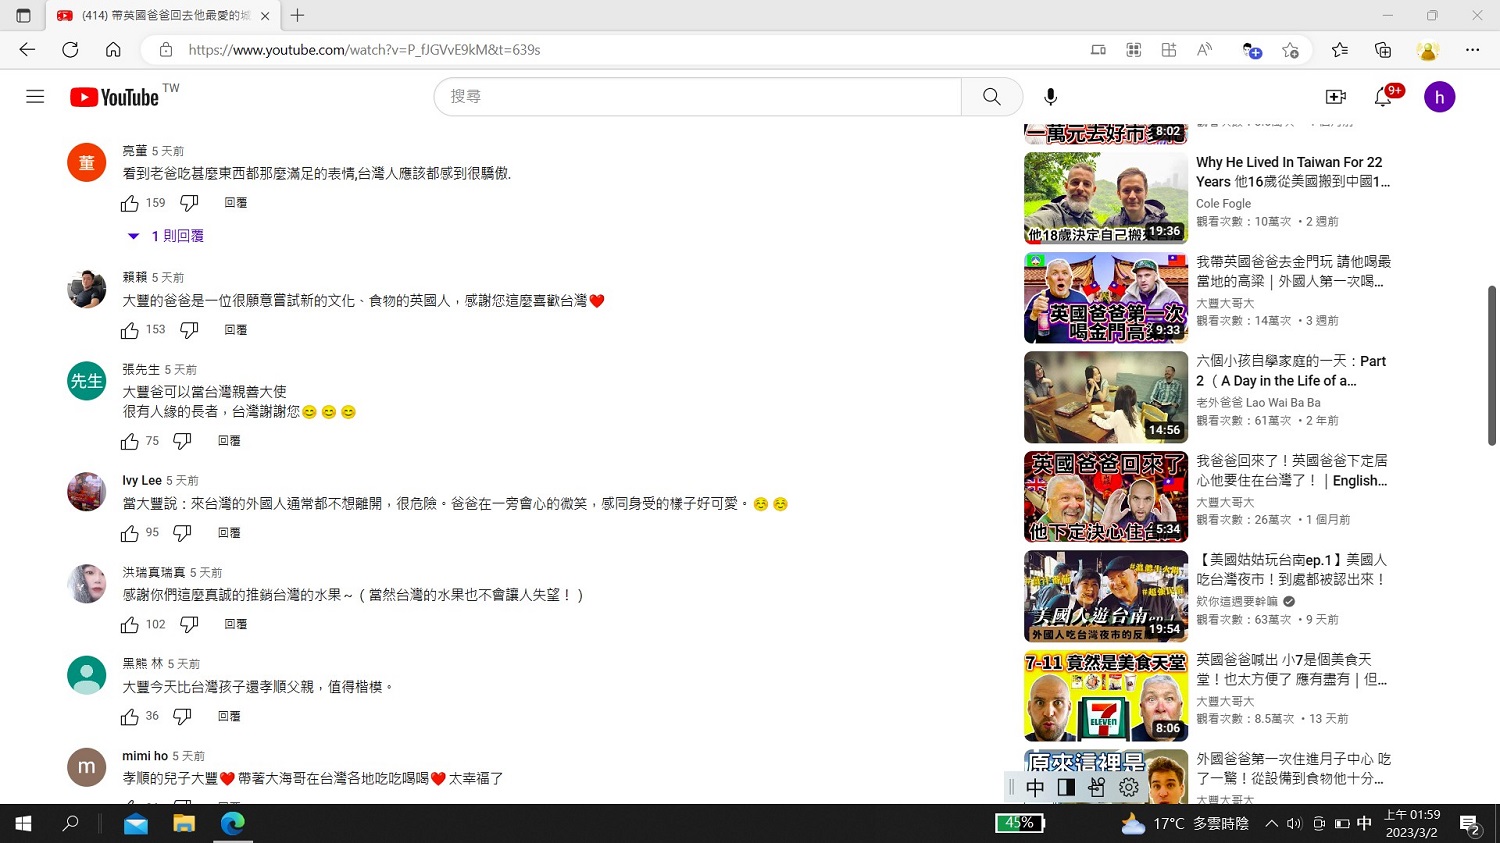Viewport: 1500px width, 843px height.
Task: Dislike 亮董's comment
Action: pyautogui.click(x=189, y=203)
